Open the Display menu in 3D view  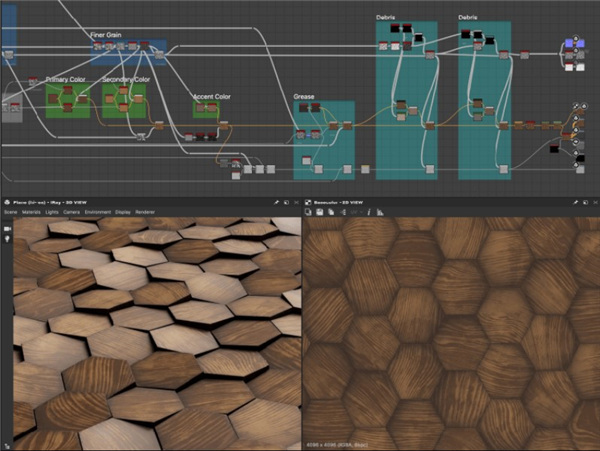pyautogui.click(x=122, y=212)
